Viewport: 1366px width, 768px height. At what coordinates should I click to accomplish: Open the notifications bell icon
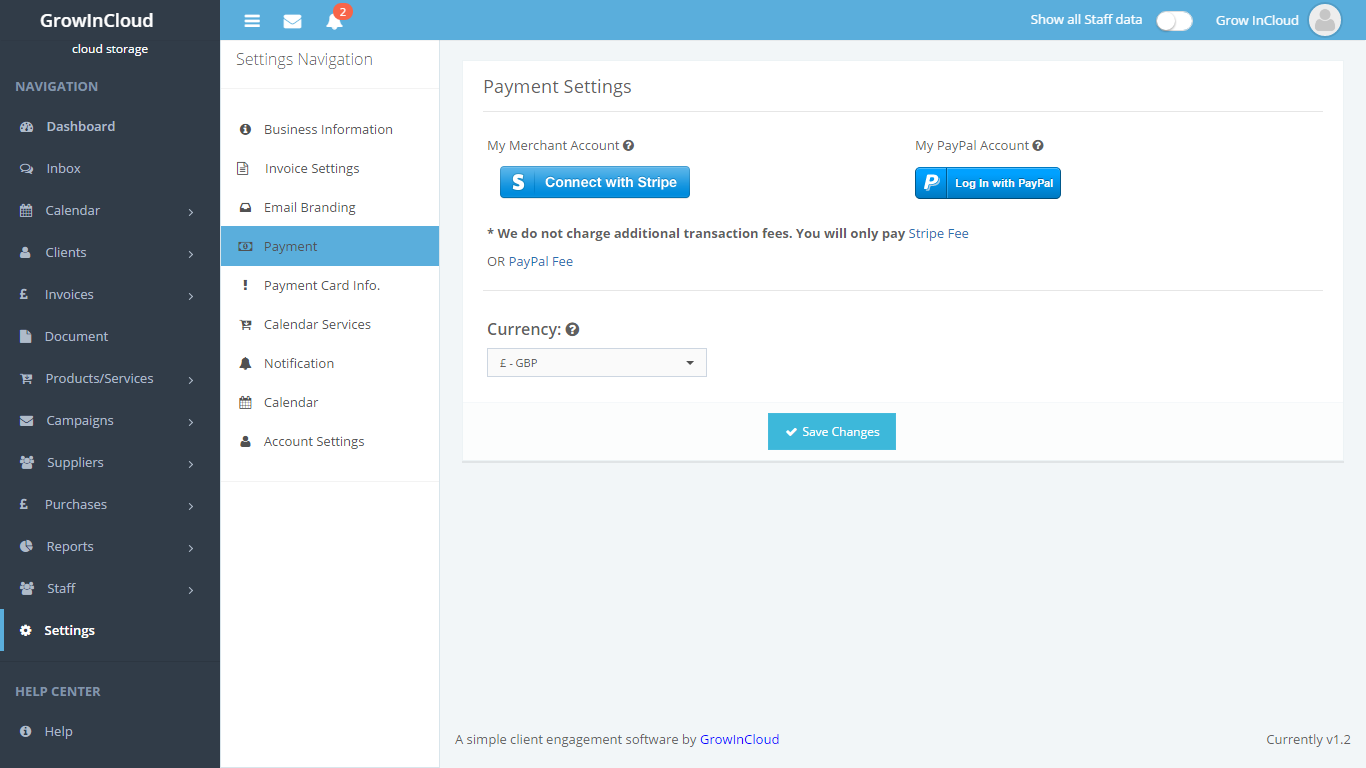point(334,21)
